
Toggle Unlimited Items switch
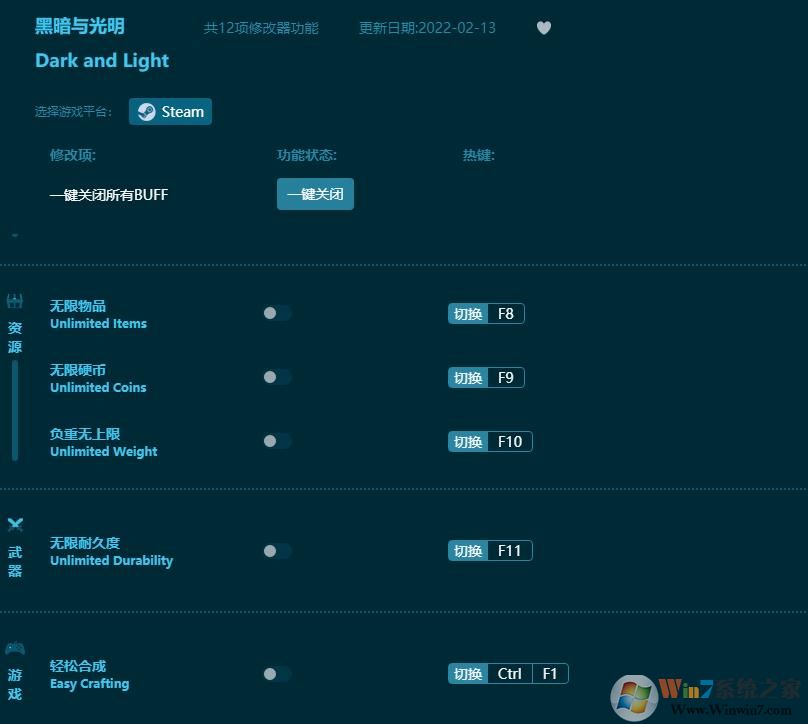277,313
